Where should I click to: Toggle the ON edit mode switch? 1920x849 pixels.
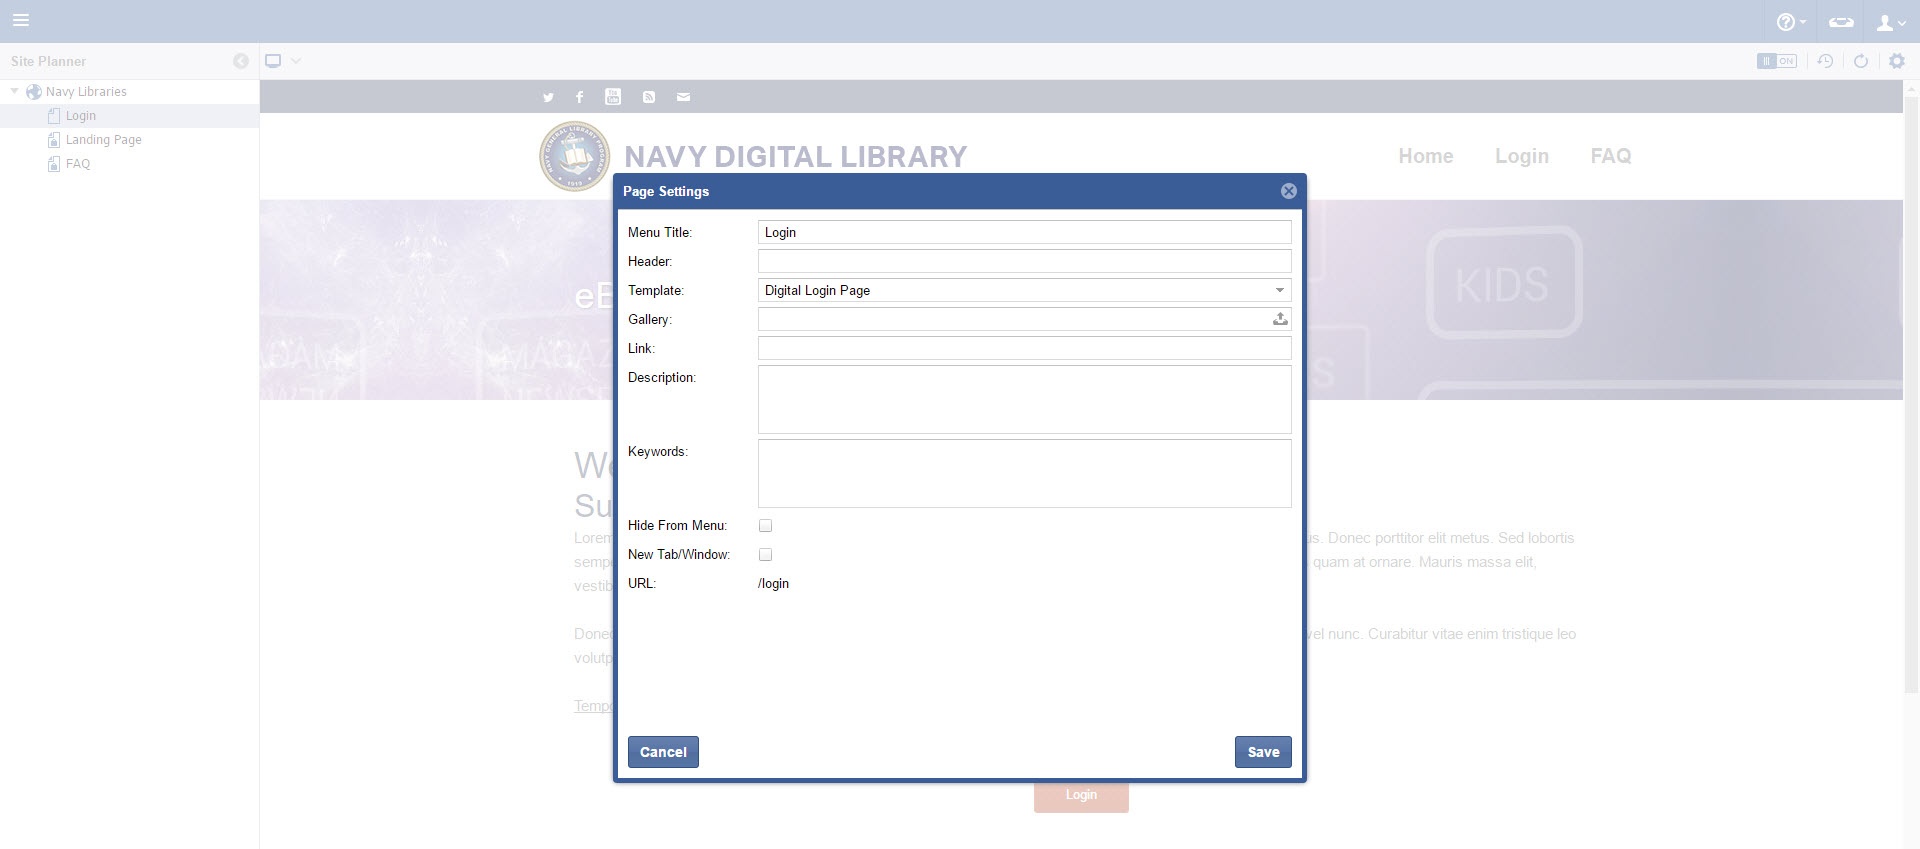click(x=1776, y=61)
